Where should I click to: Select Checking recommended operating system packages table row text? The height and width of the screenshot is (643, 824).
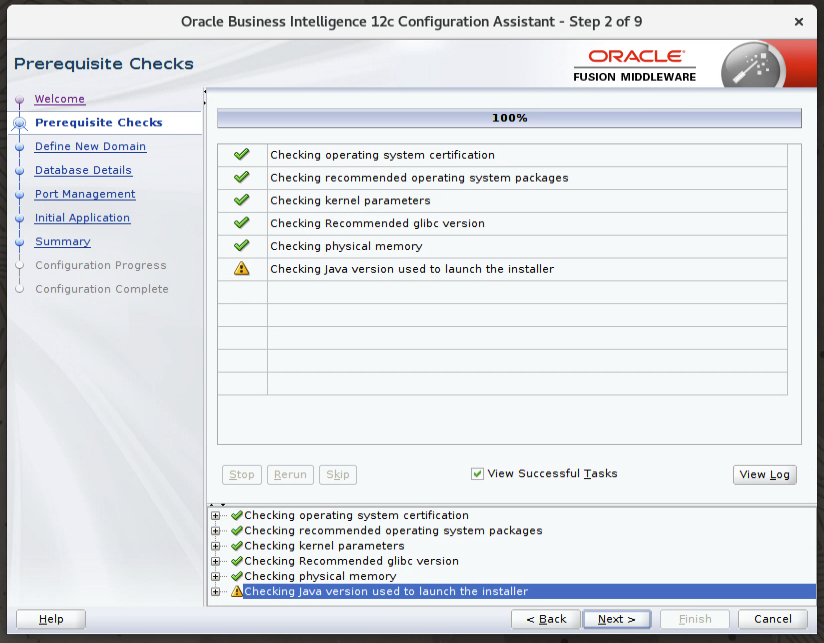[x=419, y=178]
